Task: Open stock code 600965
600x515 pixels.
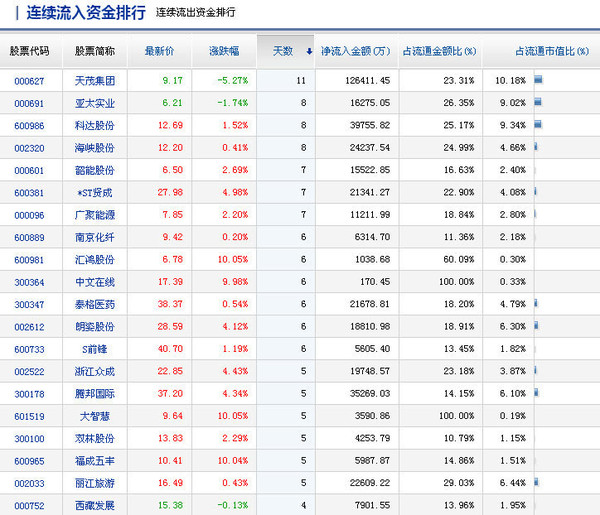Action: [x=29, y=461]
